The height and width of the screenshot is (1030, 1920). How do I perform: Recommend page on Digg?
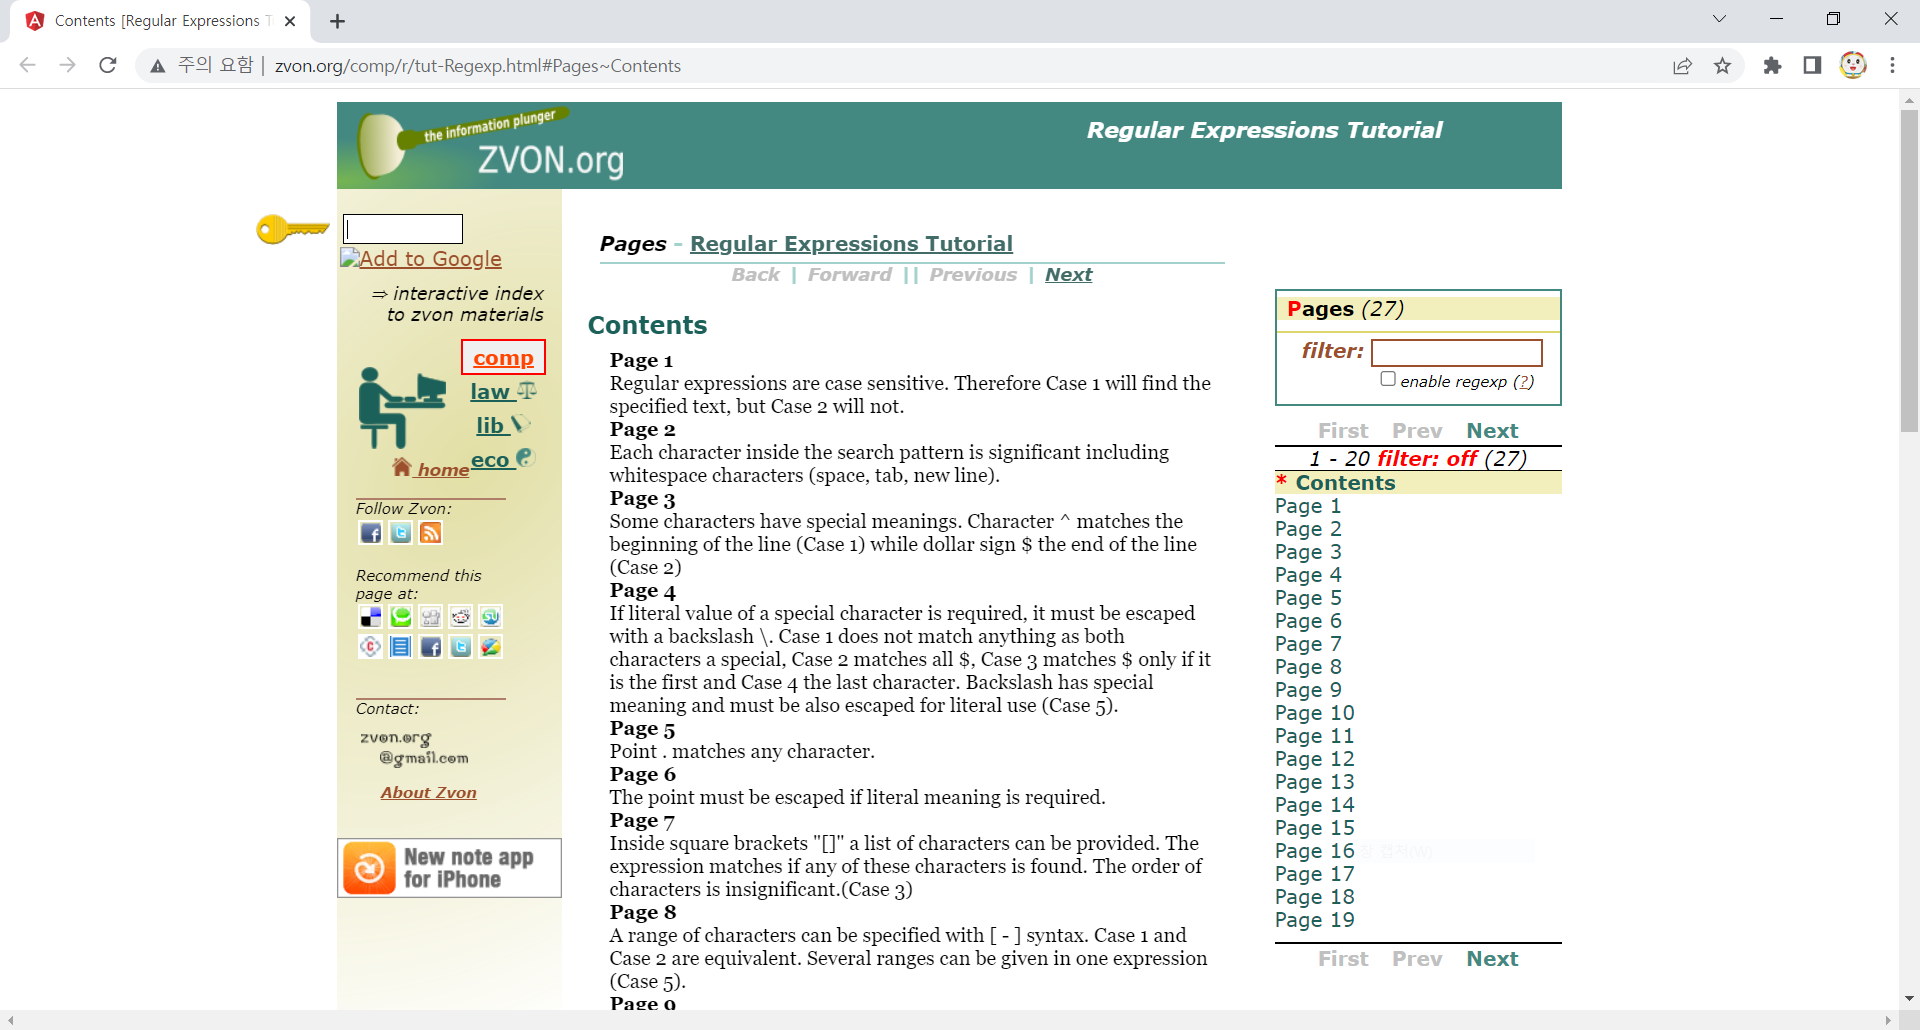click(x=431, y=617)
